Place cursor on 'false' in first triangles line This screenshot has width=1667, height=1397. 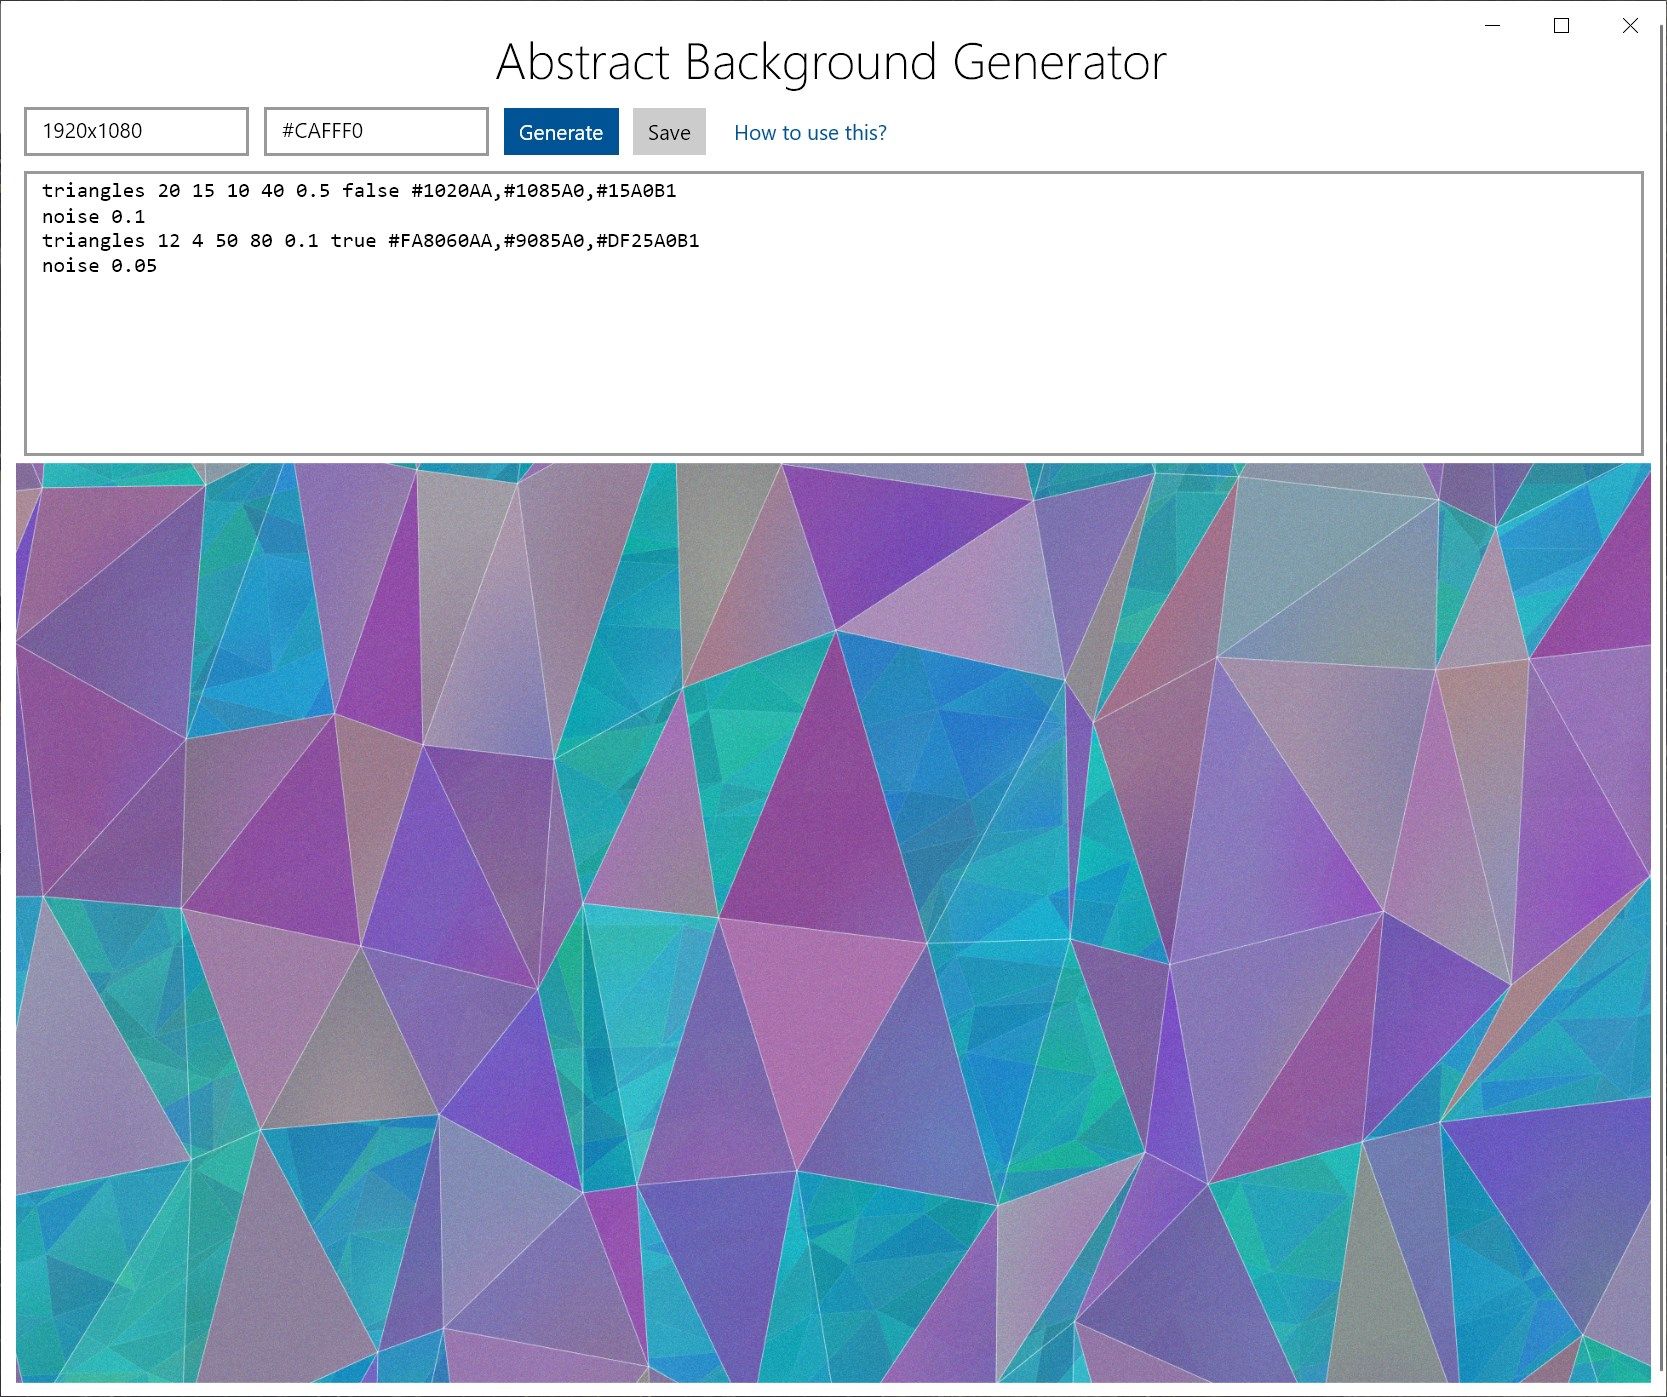coord(370,191)
